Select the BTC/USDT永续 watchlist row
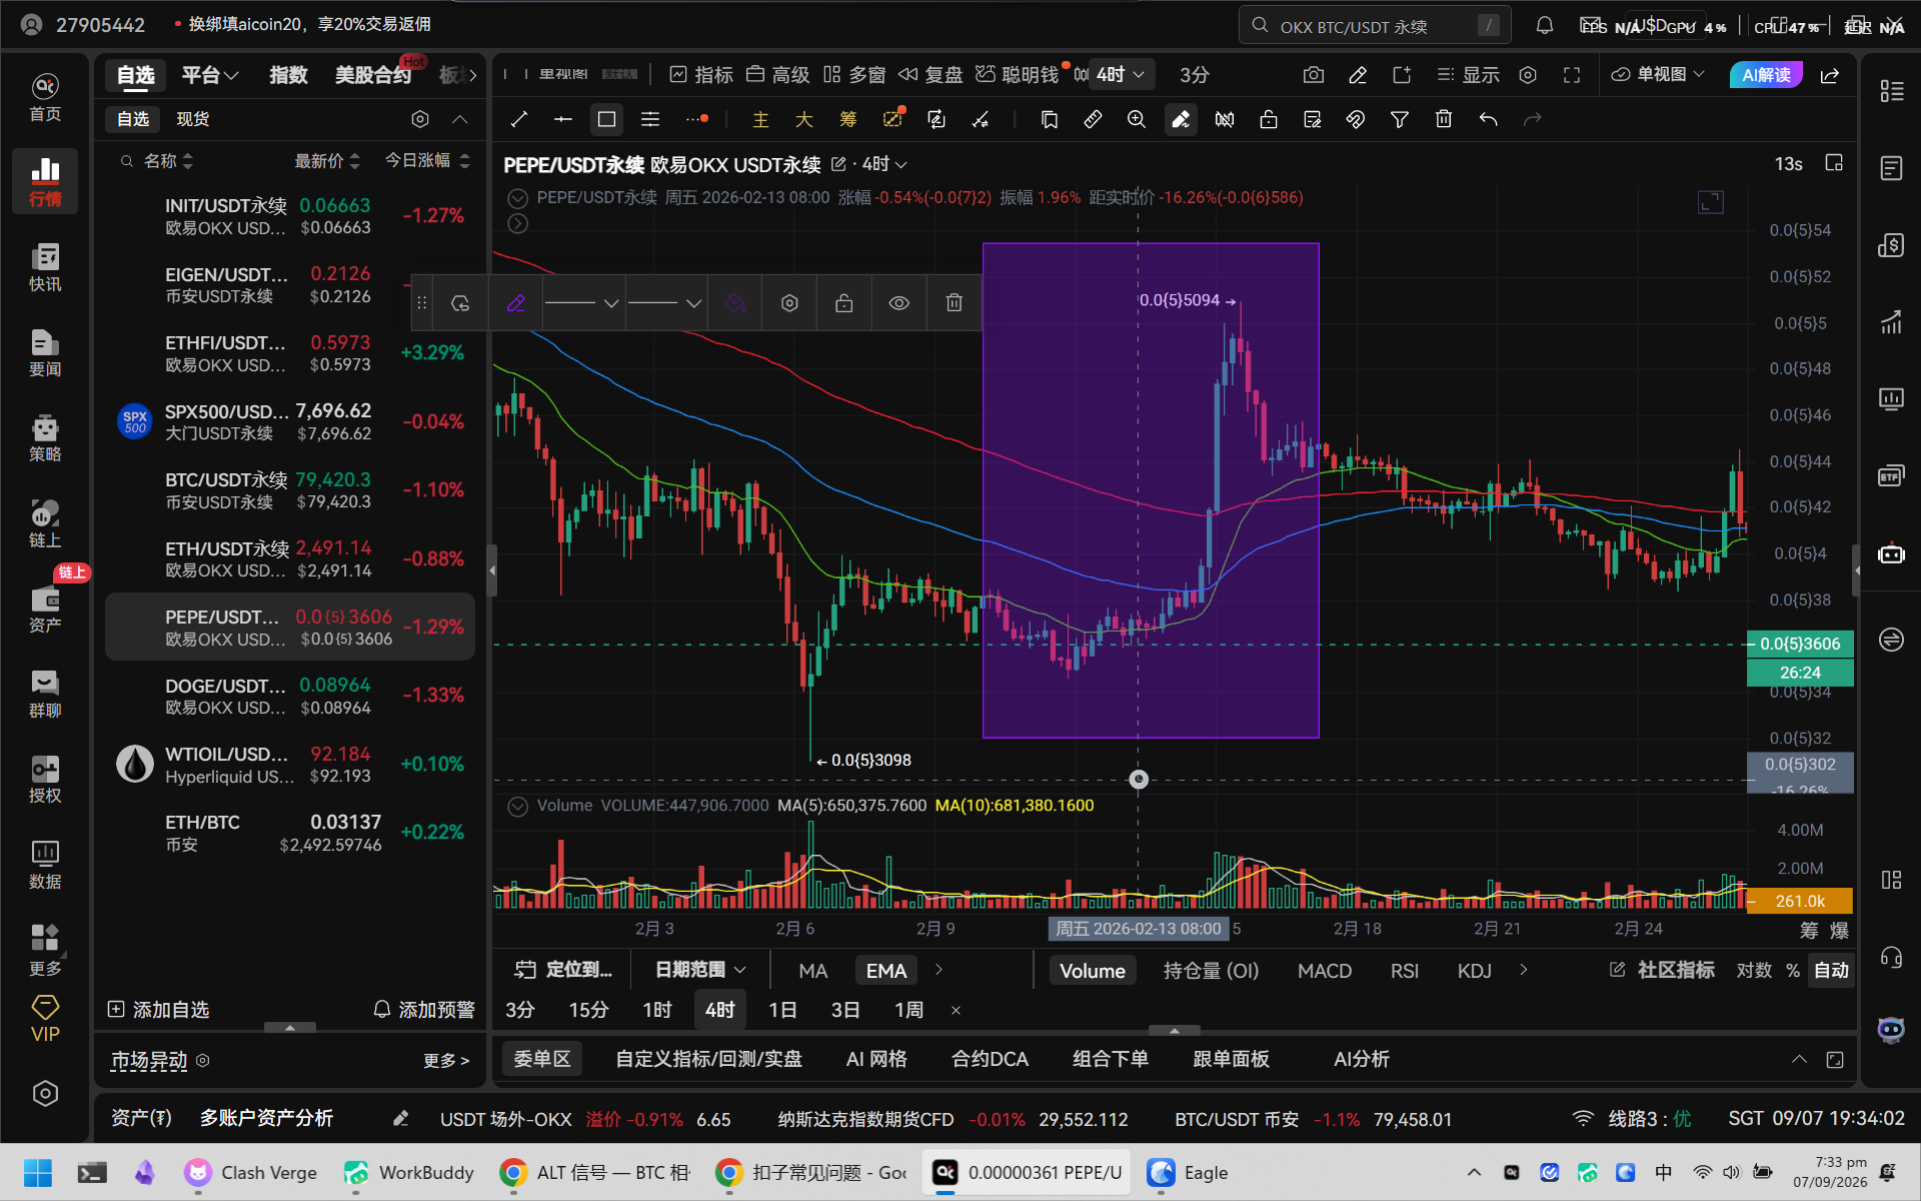Image resolution: width=1921 pixels, height=1201 pixels. tap(290, 490)
